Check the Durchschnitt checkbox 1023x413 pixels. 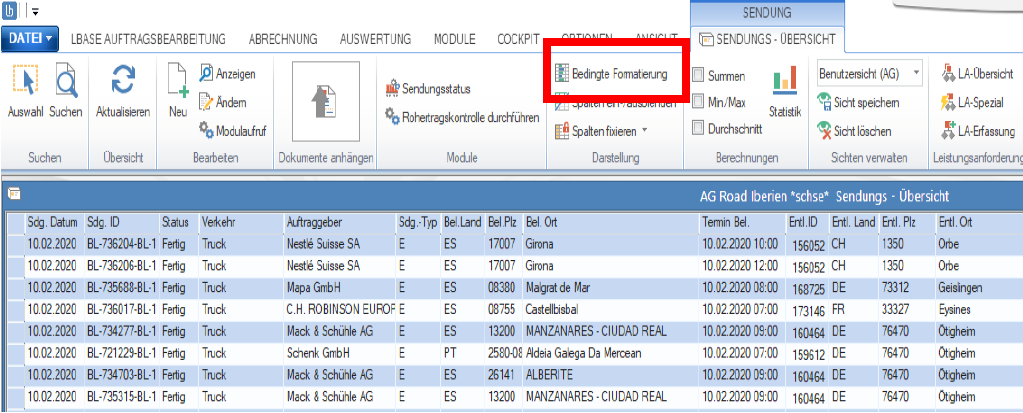pos(698,129)
